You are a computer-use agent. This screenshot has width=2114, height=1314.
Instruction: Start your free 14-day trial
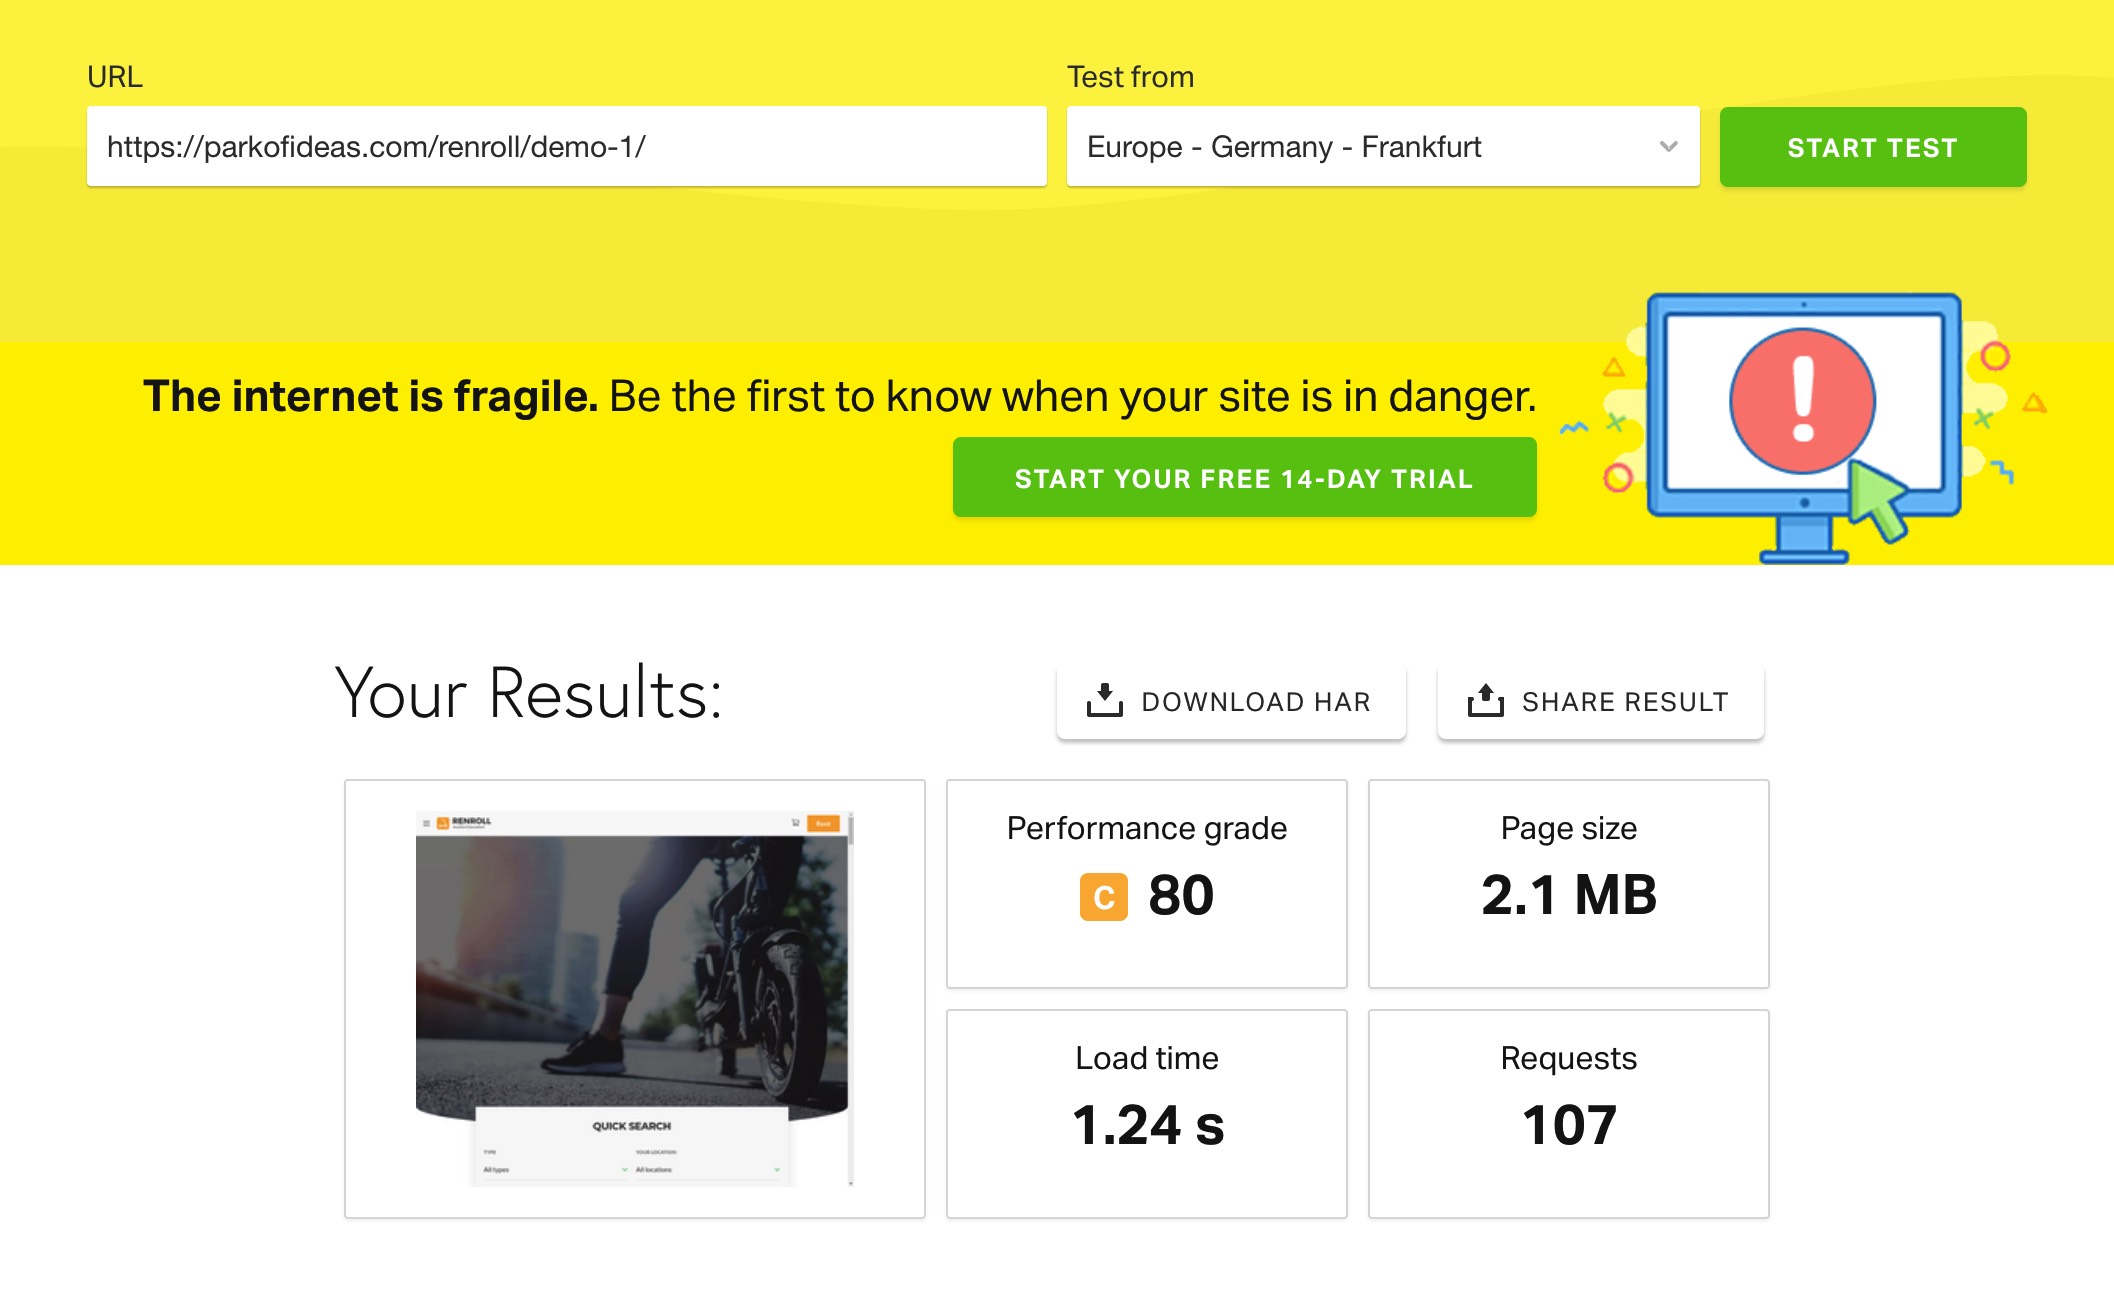pos(1244,478)
